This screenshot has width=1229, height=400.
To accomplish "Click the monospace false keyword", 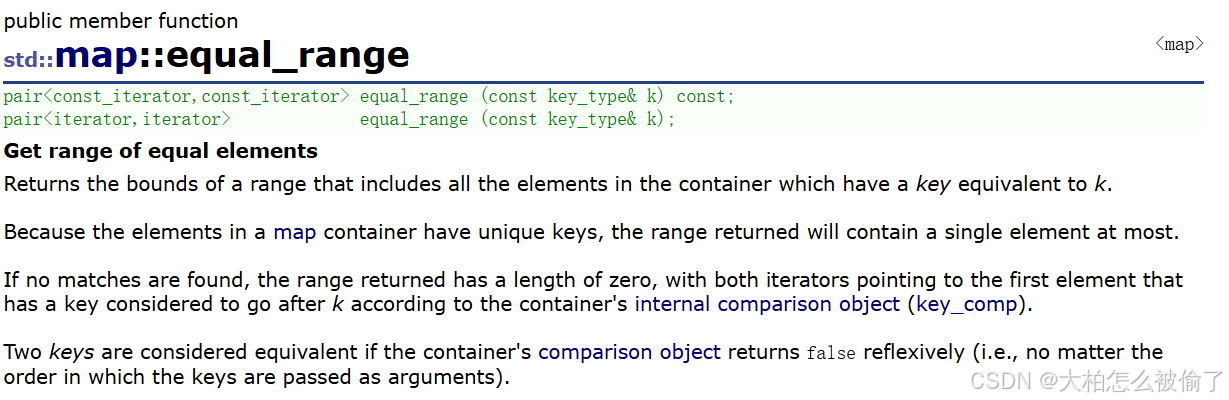I will tap(831, 353).
